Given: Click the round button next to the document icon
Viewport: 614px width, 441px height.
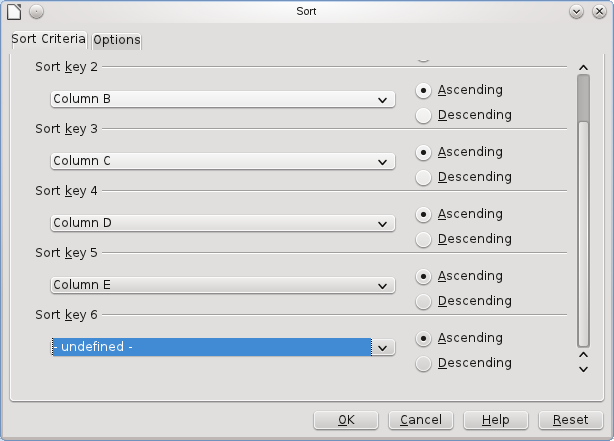Looking at the screenshot, I should [x=36, y=11].
